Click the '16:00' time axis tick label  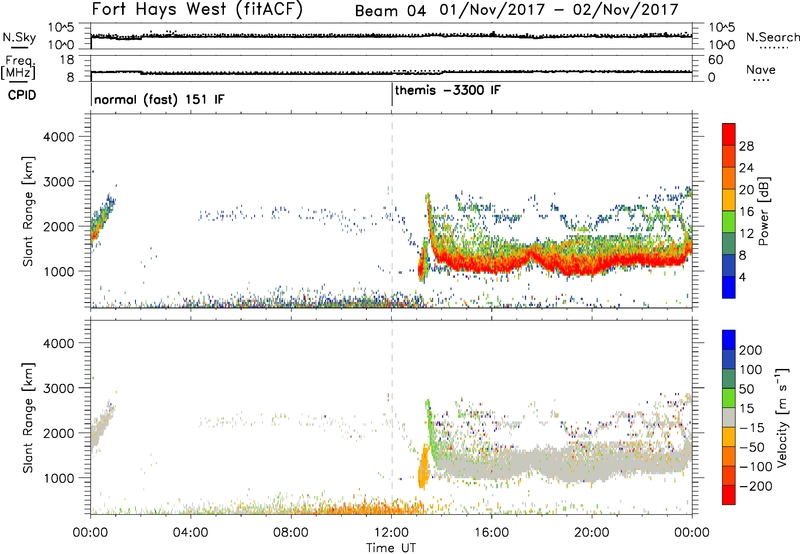pos(491,533)
